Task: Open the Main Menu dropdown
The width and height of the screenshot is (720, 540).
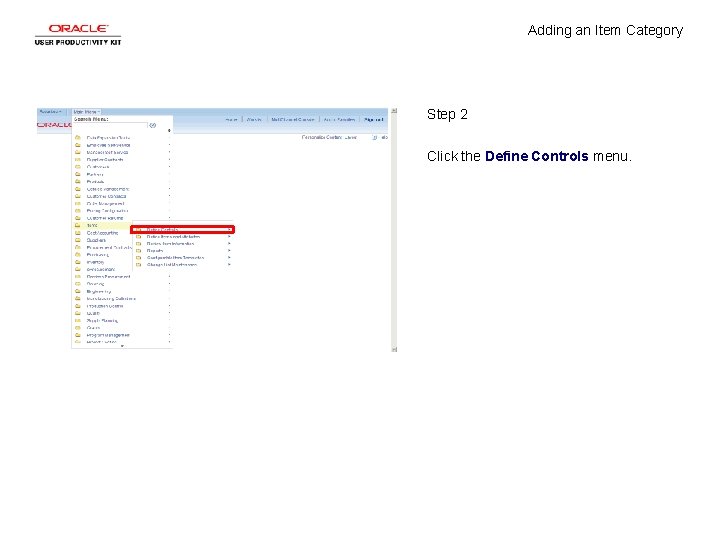Action: pyautogui.click(x=86, y=112)
